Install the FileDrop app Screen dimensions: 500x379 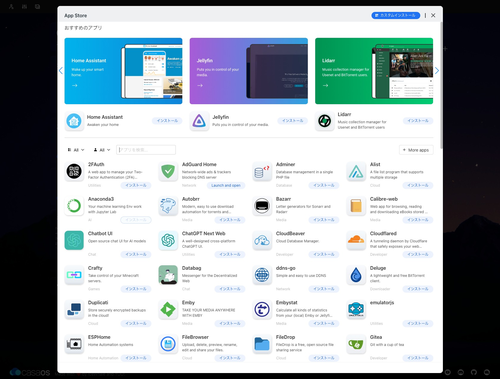[324, 358]
